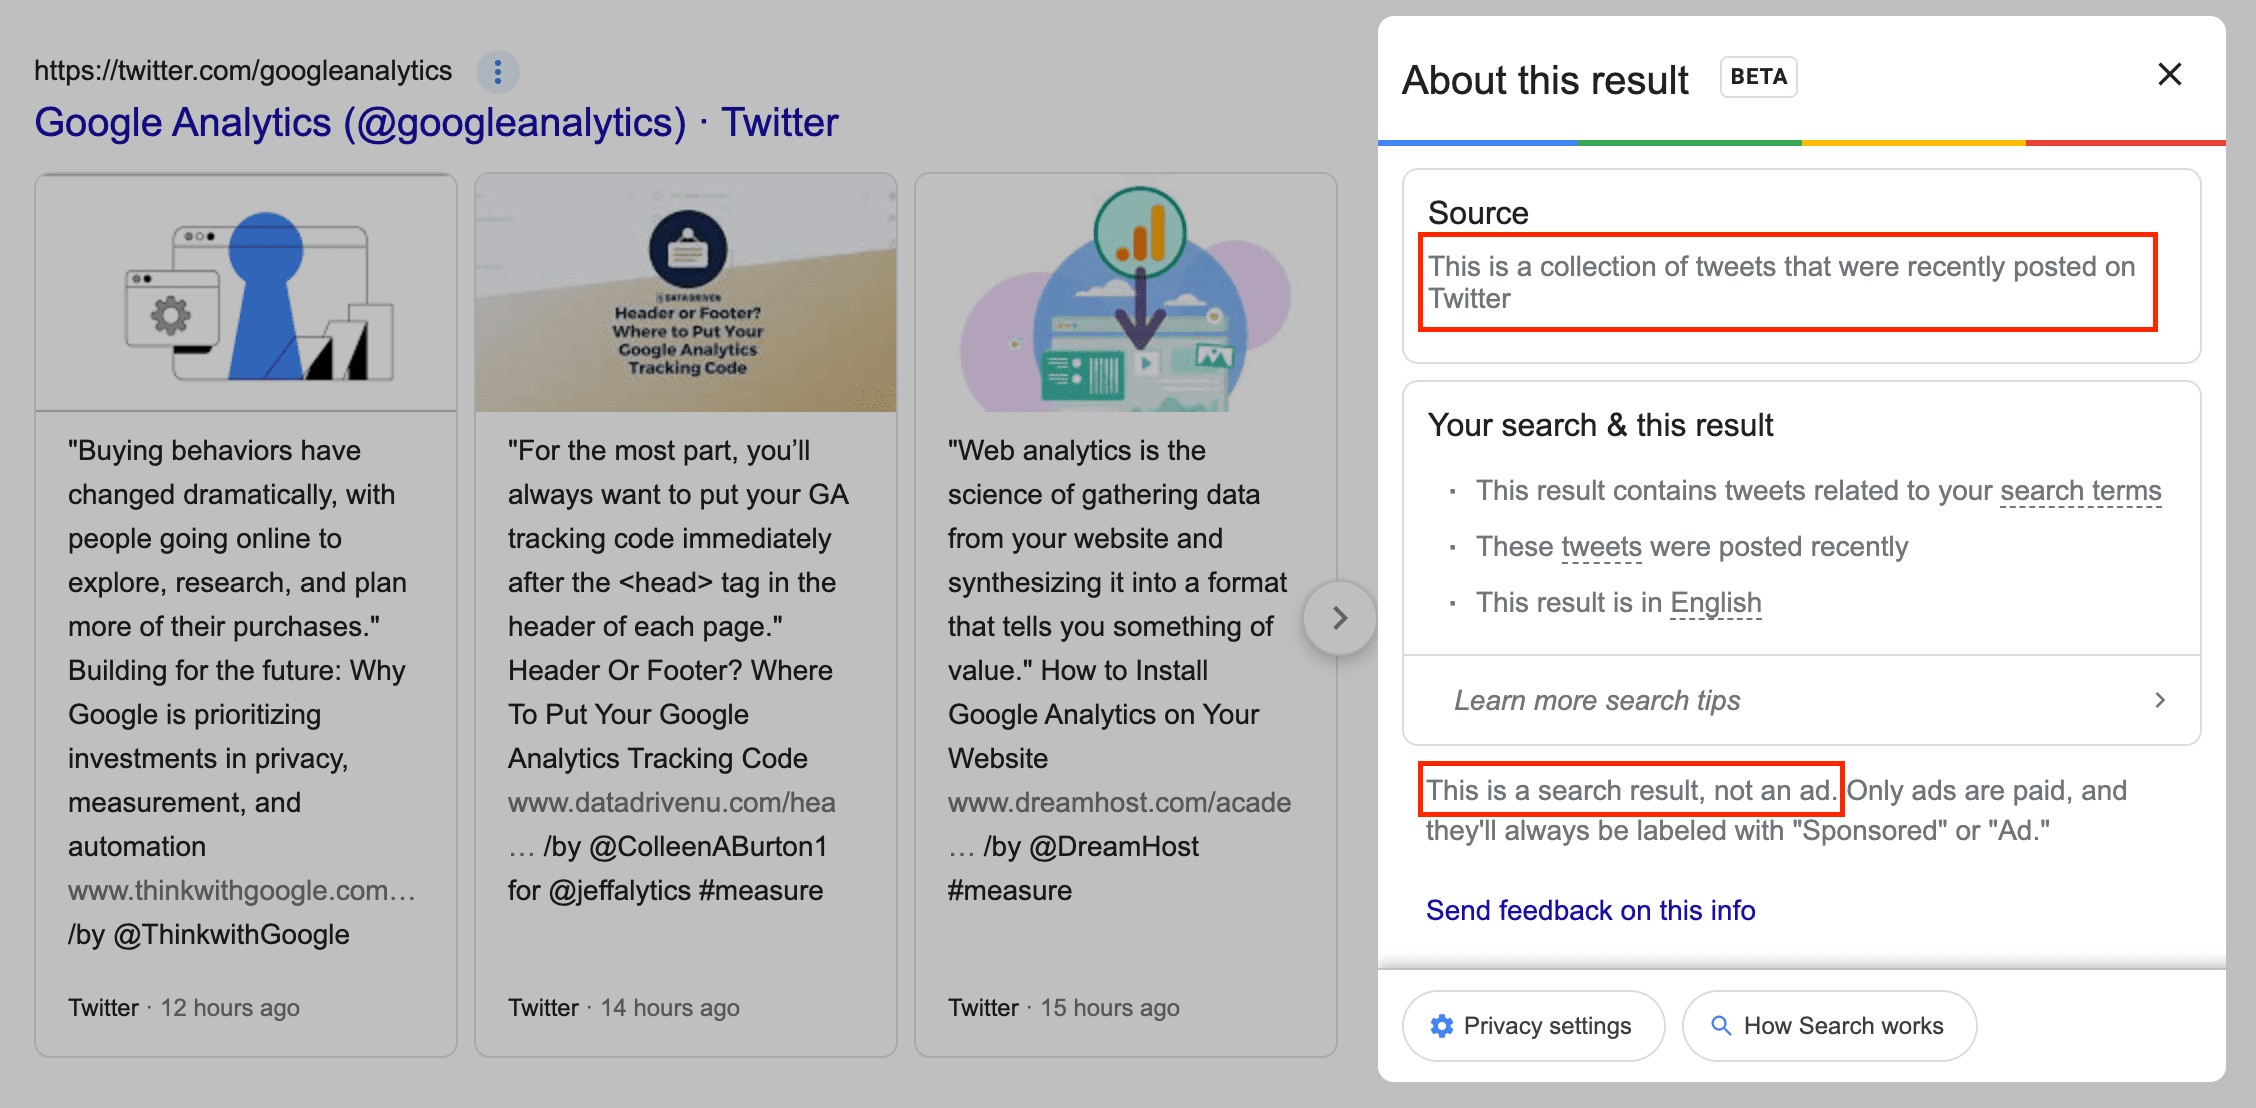Click the 'Twitter · 12 hours ago' timestamp
This screenshot has width=2256, height=1108.
coord(184,1007)
